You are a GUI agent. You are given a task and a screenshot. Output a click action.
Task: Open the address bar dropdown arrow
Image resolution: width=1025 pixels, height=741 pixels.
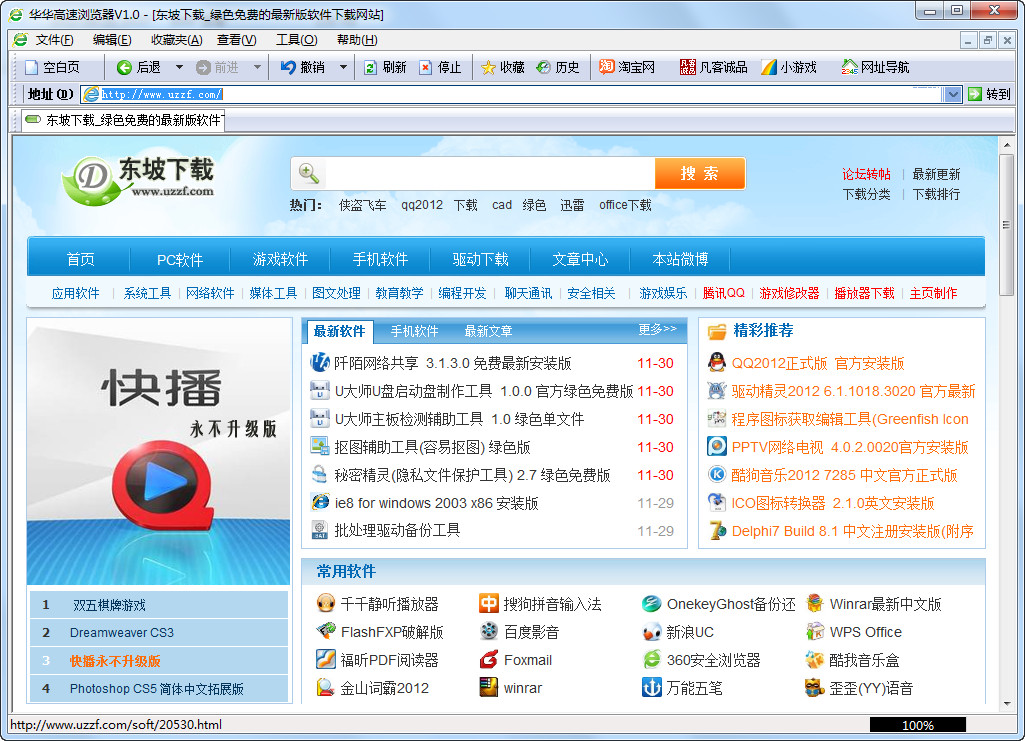tap(952, 95)
